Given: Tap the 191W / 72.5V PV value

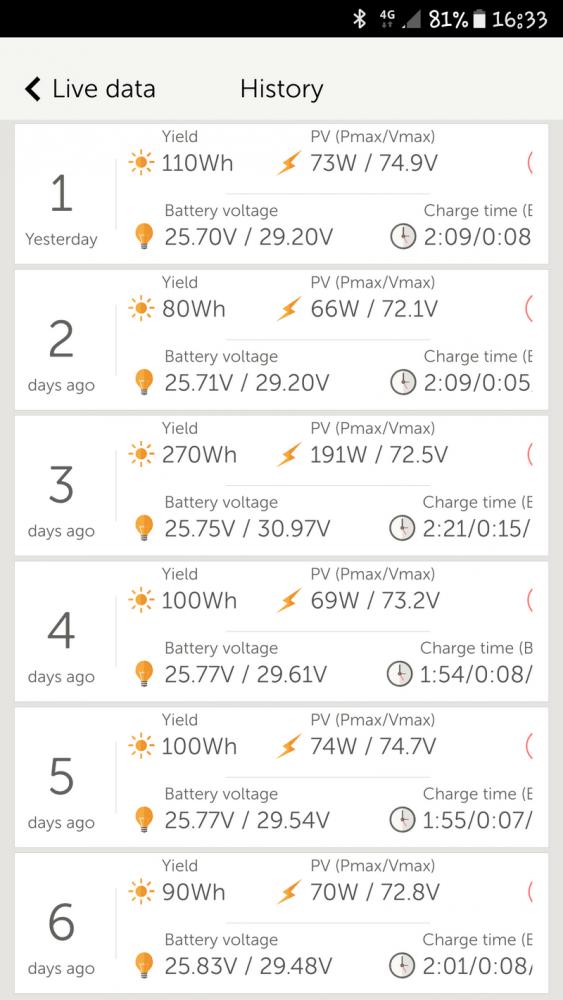Looking at the screenshot, I should point(379,455).
